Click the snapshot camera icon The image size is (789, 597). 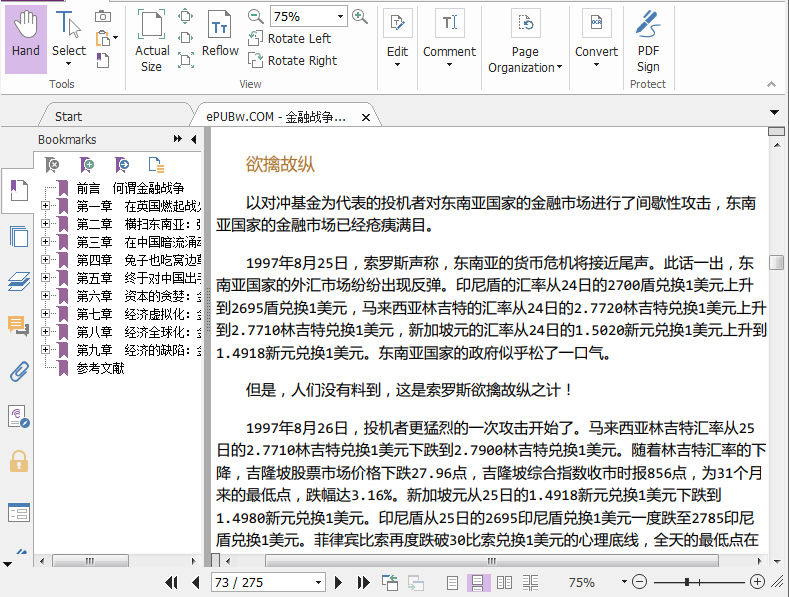point(103,17)
